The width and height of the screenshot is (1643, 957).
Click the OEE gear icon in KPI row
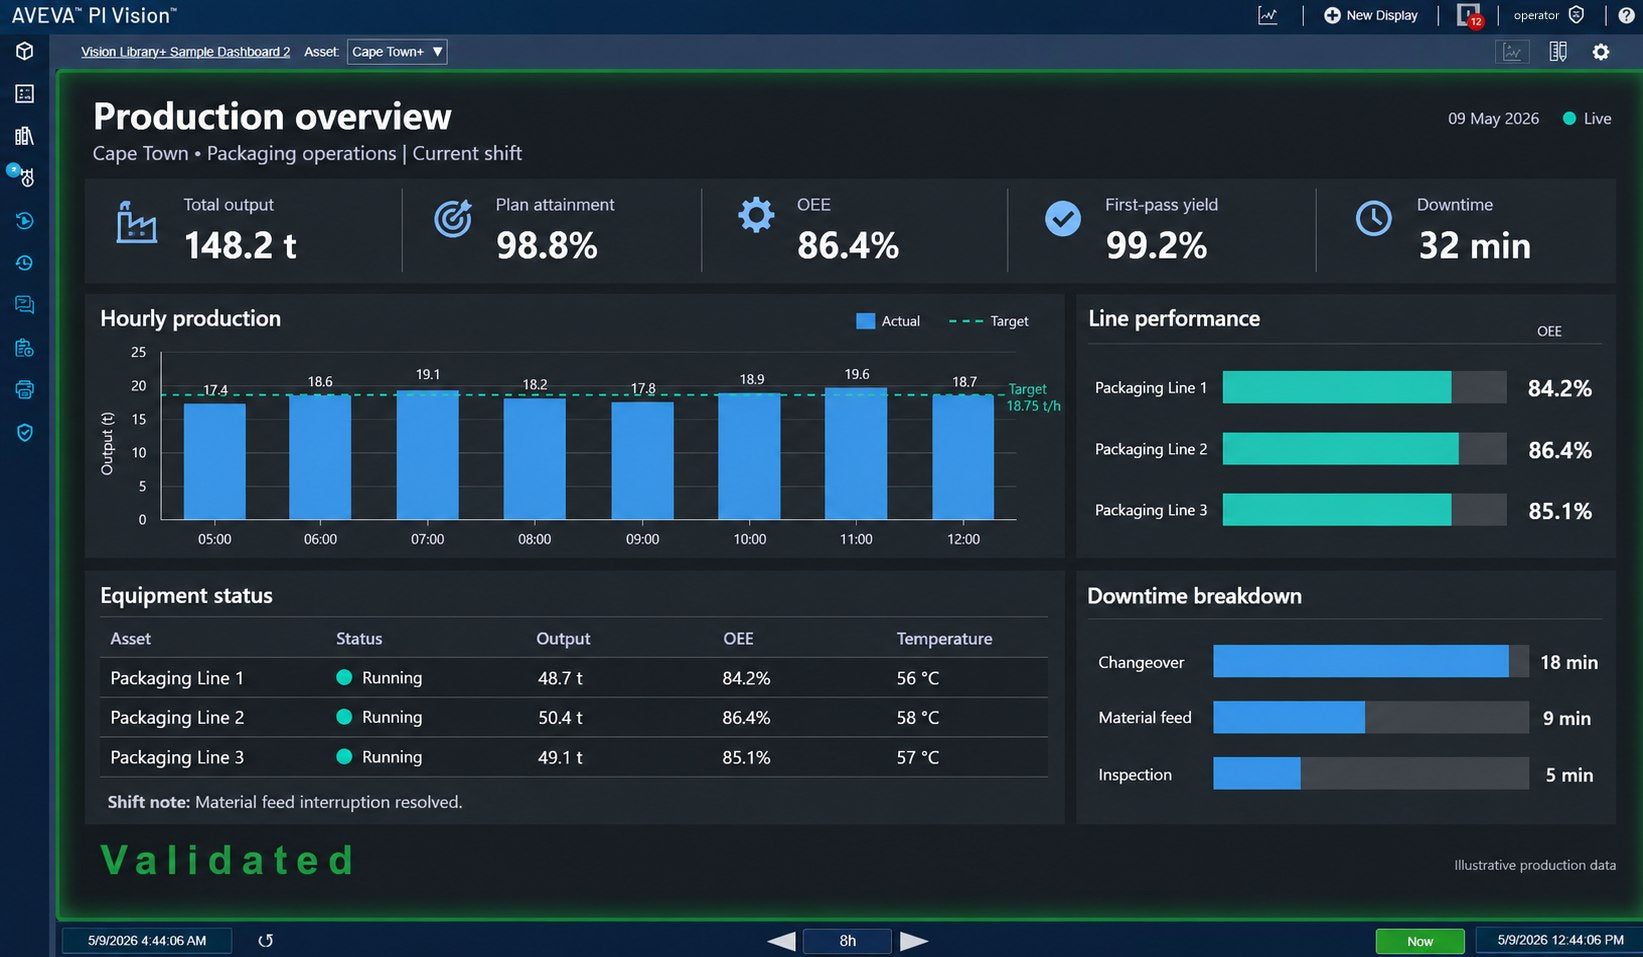coord(756,215)
